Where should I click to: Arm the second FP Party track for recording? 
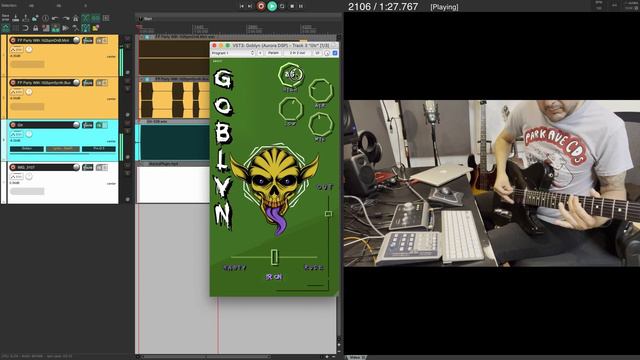pos(13,82)
